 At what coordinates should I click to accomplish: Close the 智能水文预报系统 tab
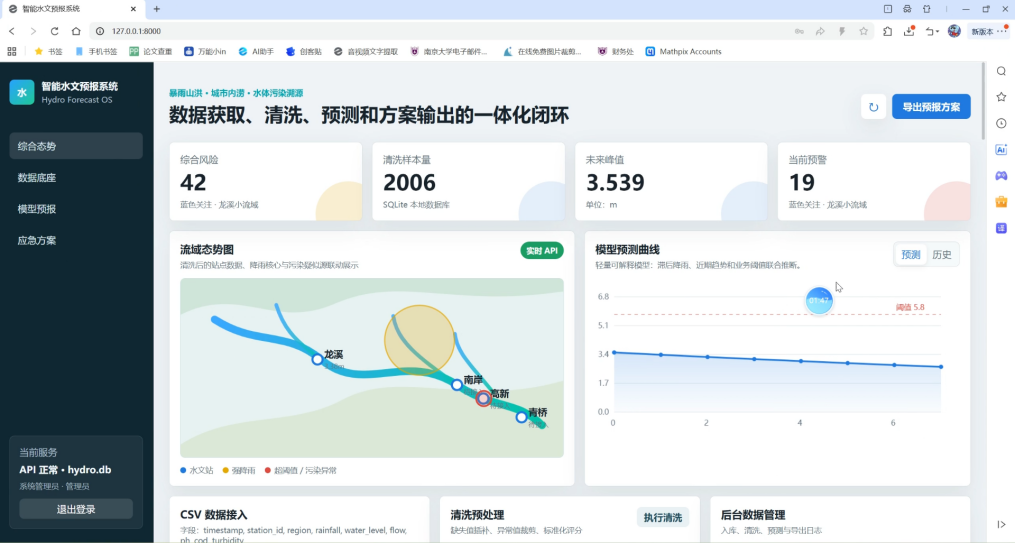(133, 9)
